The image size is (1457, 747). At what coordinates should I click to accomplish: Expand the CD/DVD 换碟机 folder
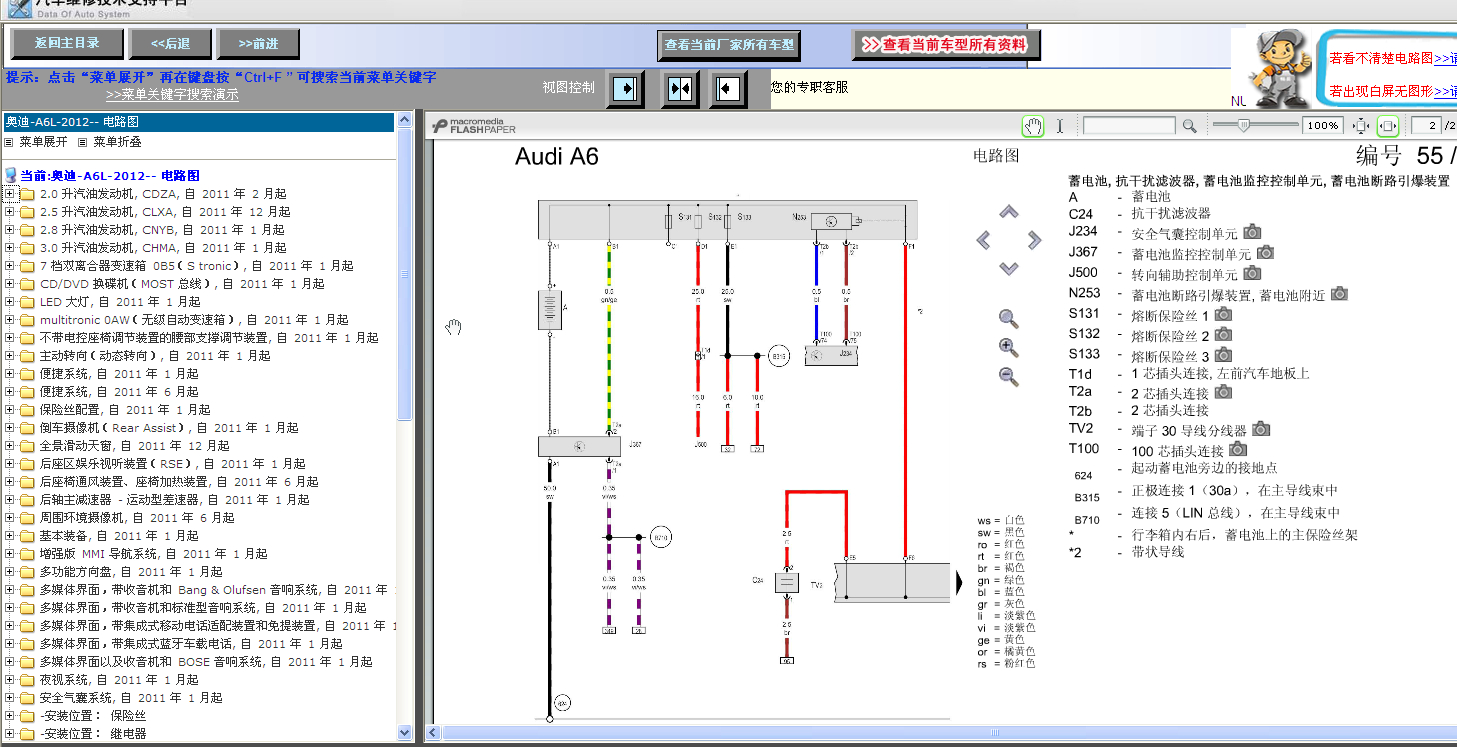(x=10, y=284)
